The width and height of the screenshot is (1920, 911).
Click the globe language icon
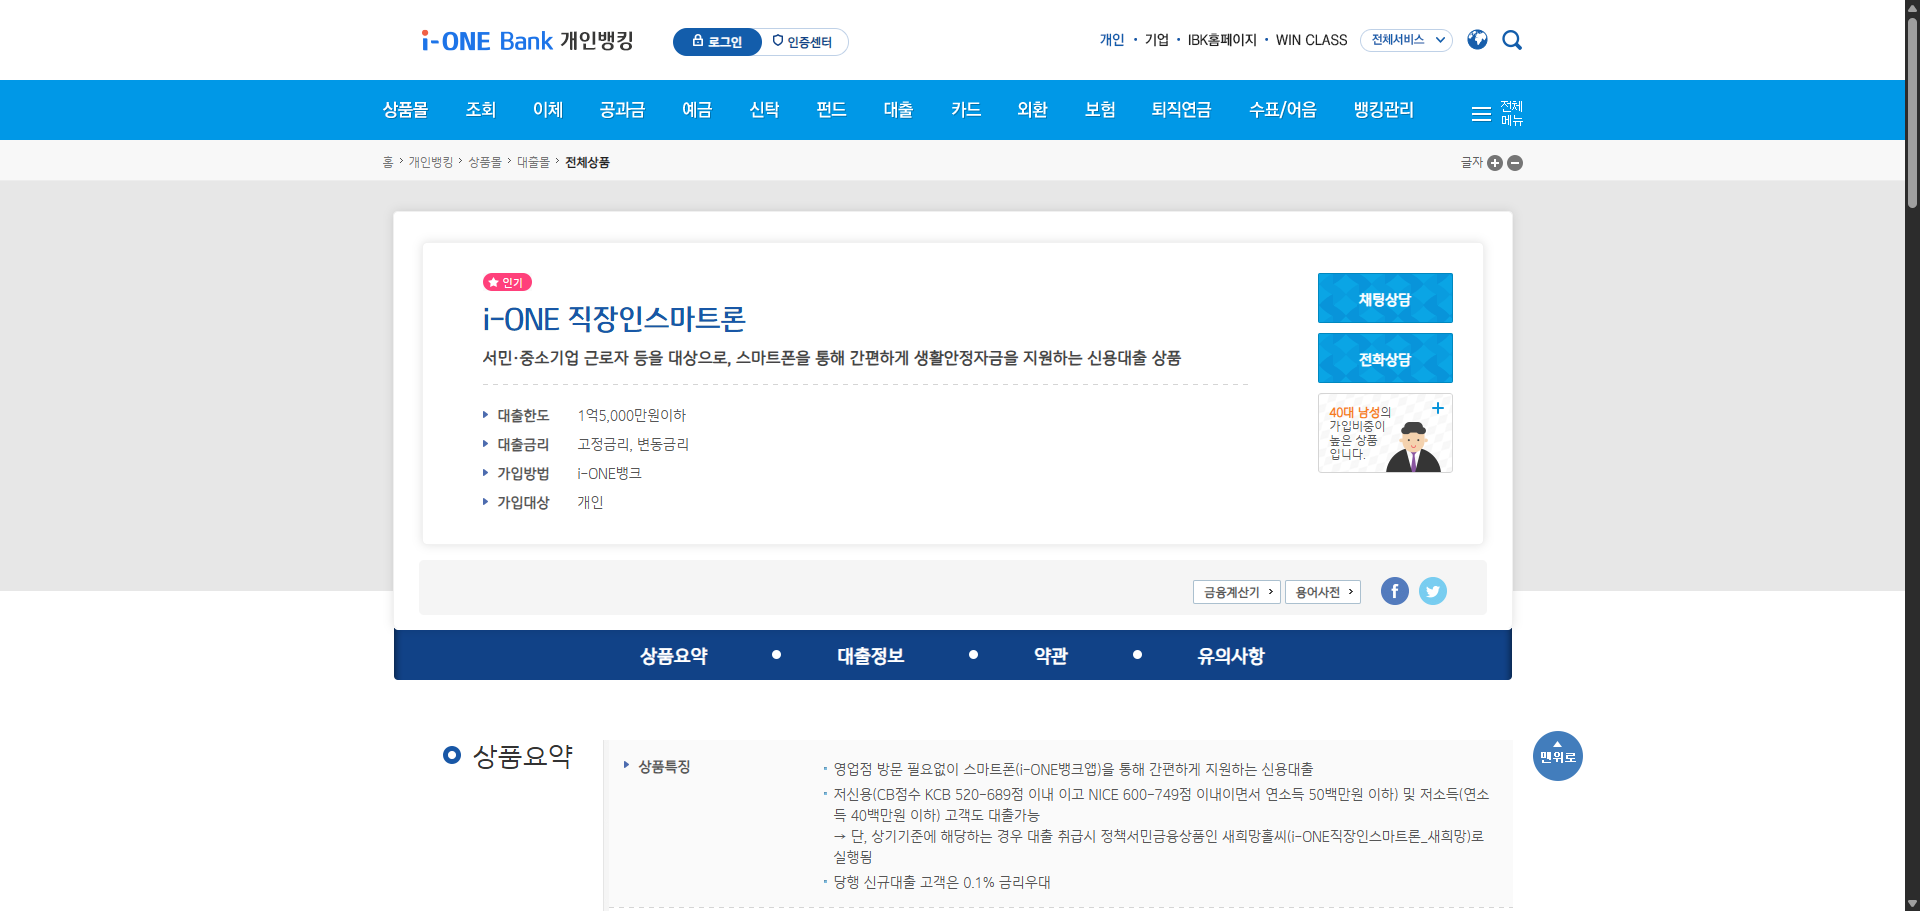(x=1477, y=40)
